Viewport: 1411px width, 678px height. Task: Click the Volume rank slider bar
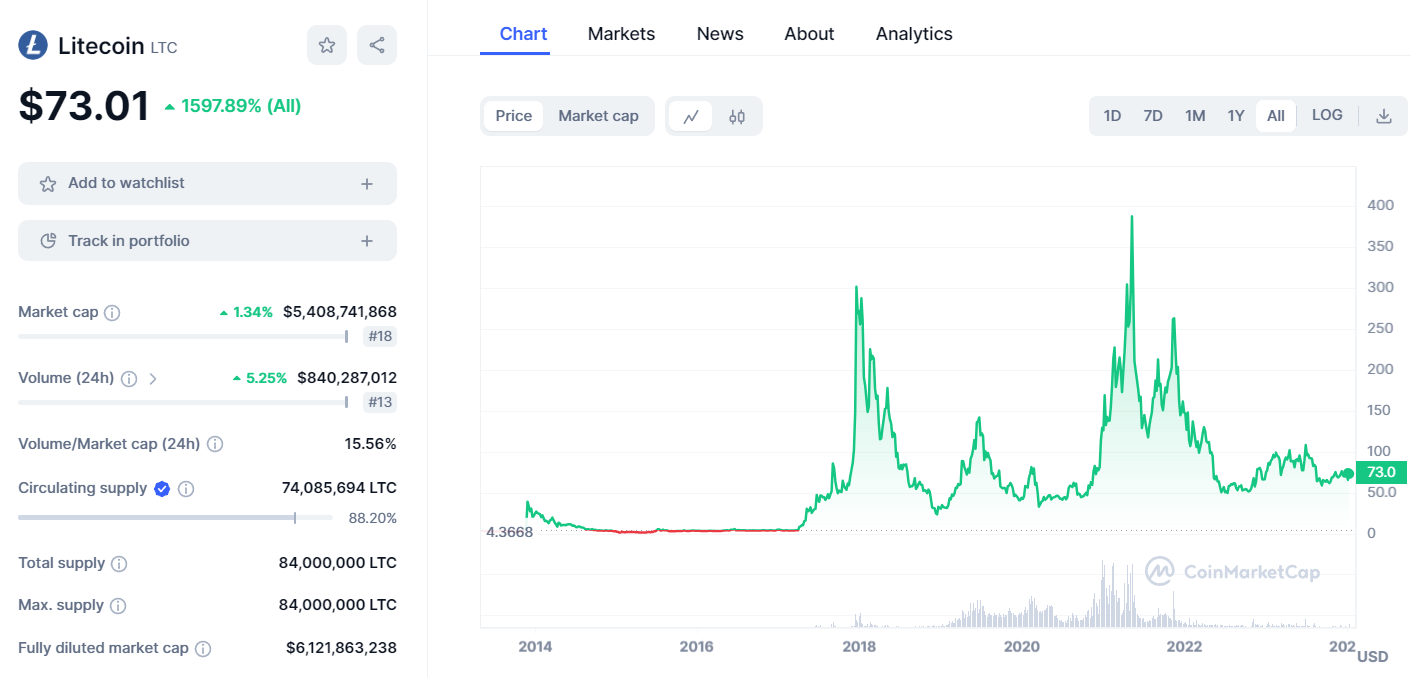pyautogui.click(x=183, y=403)
